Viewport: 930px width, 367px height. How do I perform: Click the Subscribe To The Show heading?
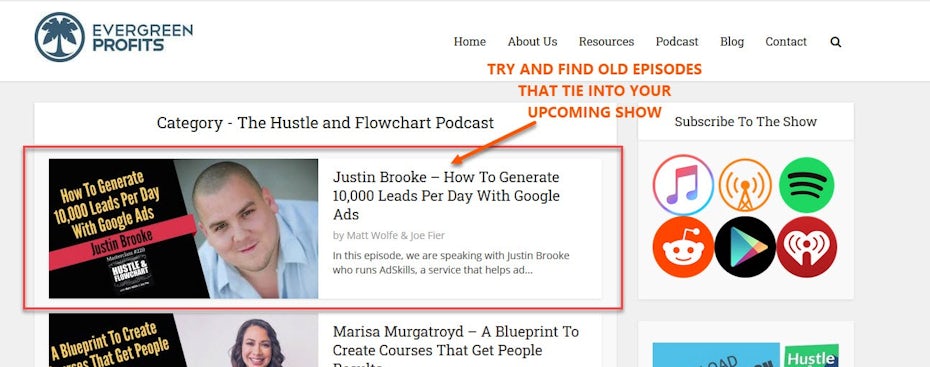[746, 122]
